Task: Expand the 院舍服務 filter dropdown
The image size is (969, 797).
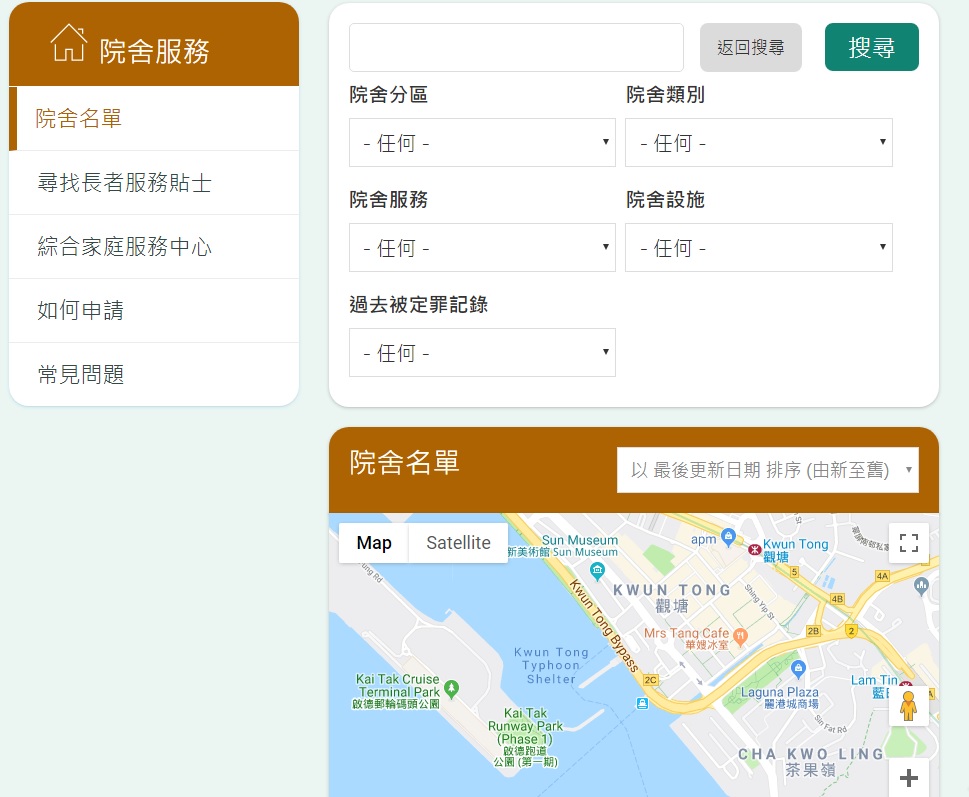Action: tap(482, 248)
